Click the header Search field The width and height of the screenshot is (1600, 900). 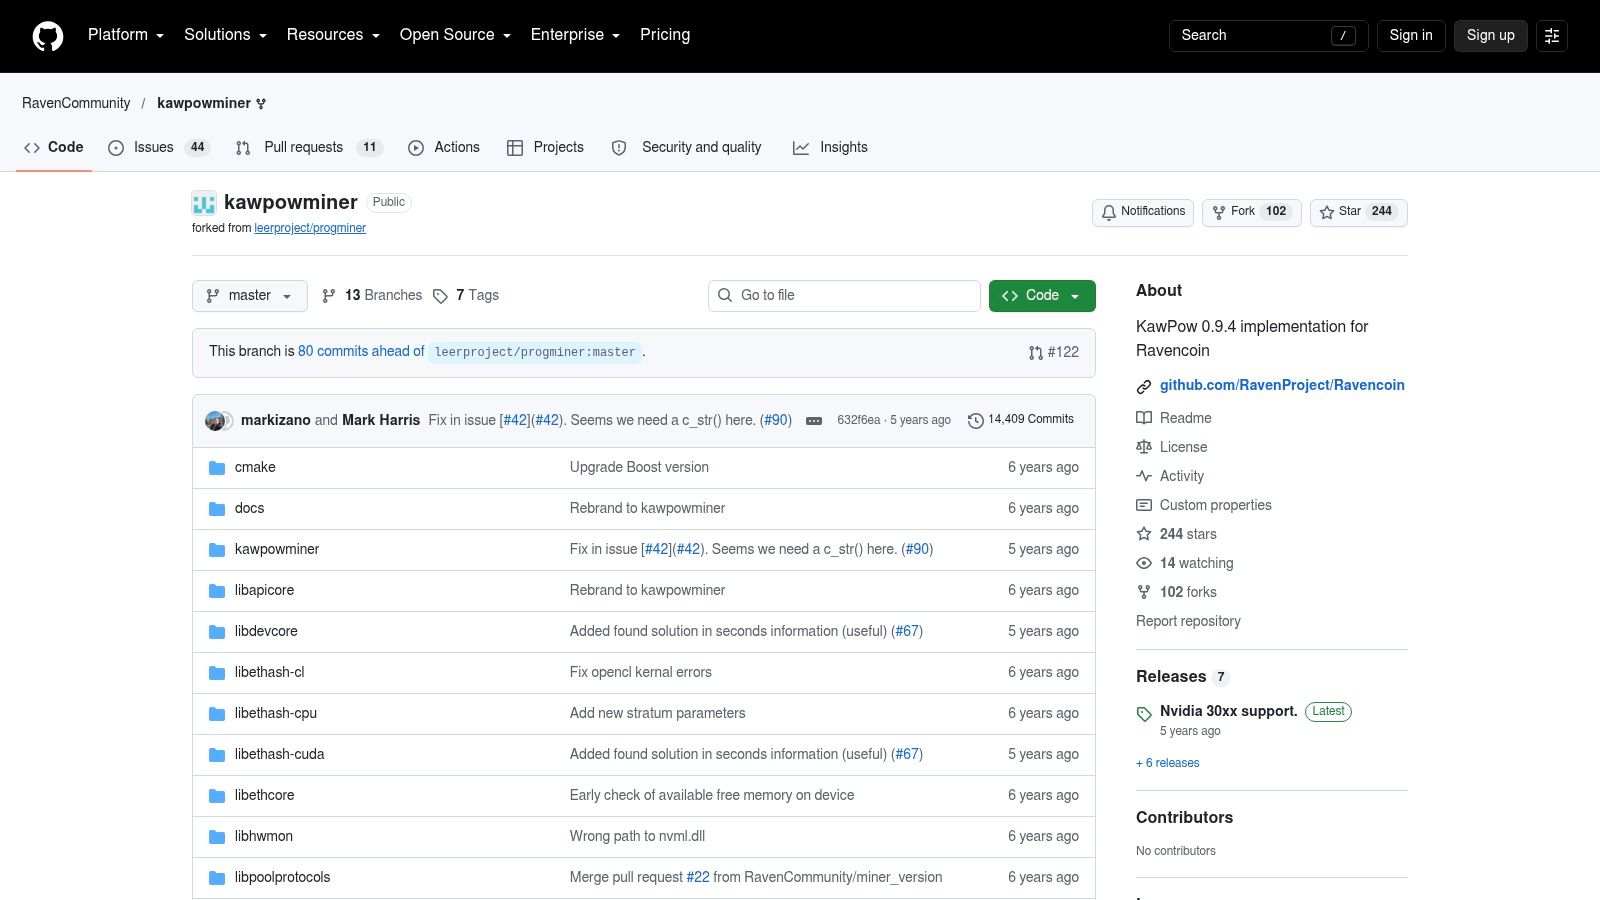[1268, 36]
